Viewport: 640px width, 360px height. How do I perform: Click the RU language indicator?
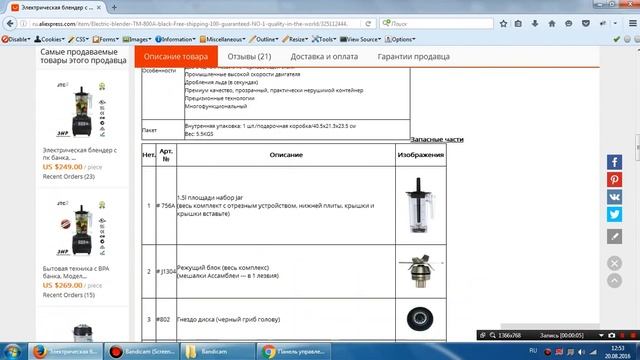(x=533, y=351)
